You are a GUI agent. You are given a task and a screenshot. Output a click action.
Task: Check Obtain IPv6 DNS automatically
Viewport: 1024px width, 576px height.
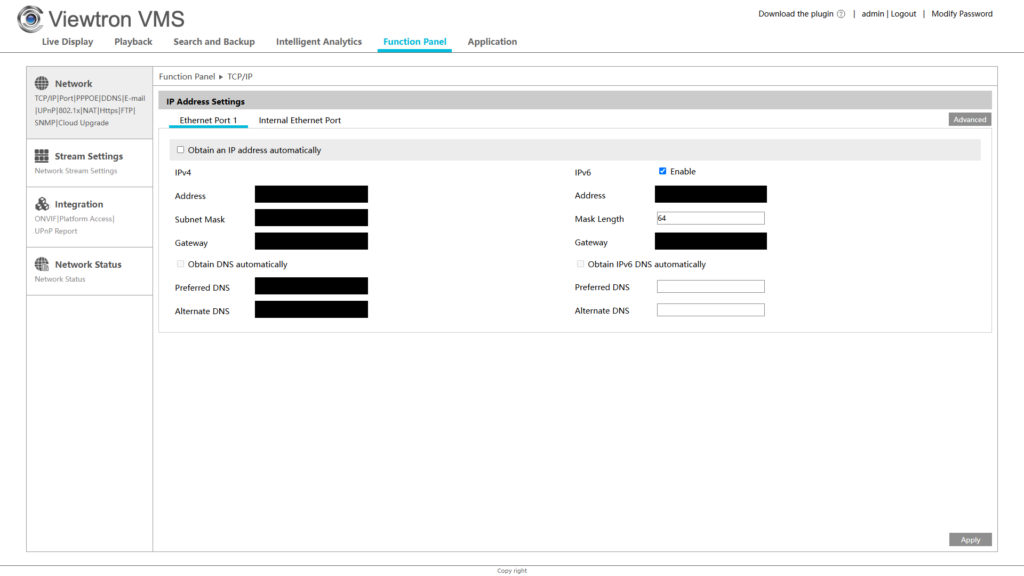point(580,264)
